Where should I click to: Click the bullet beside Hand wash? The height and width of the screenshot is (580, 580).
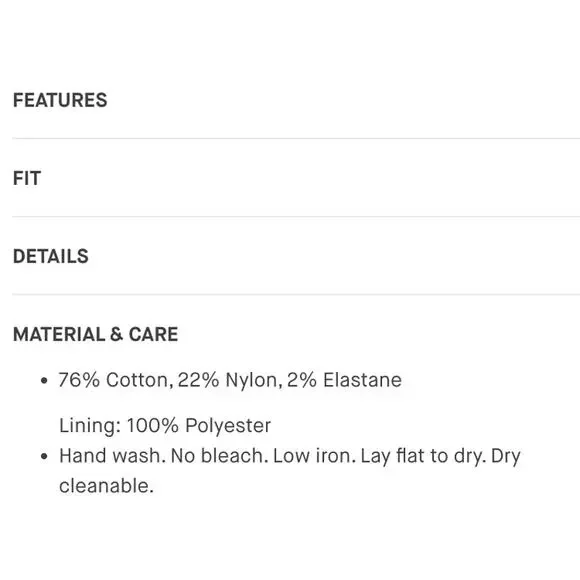coord(44,456)
